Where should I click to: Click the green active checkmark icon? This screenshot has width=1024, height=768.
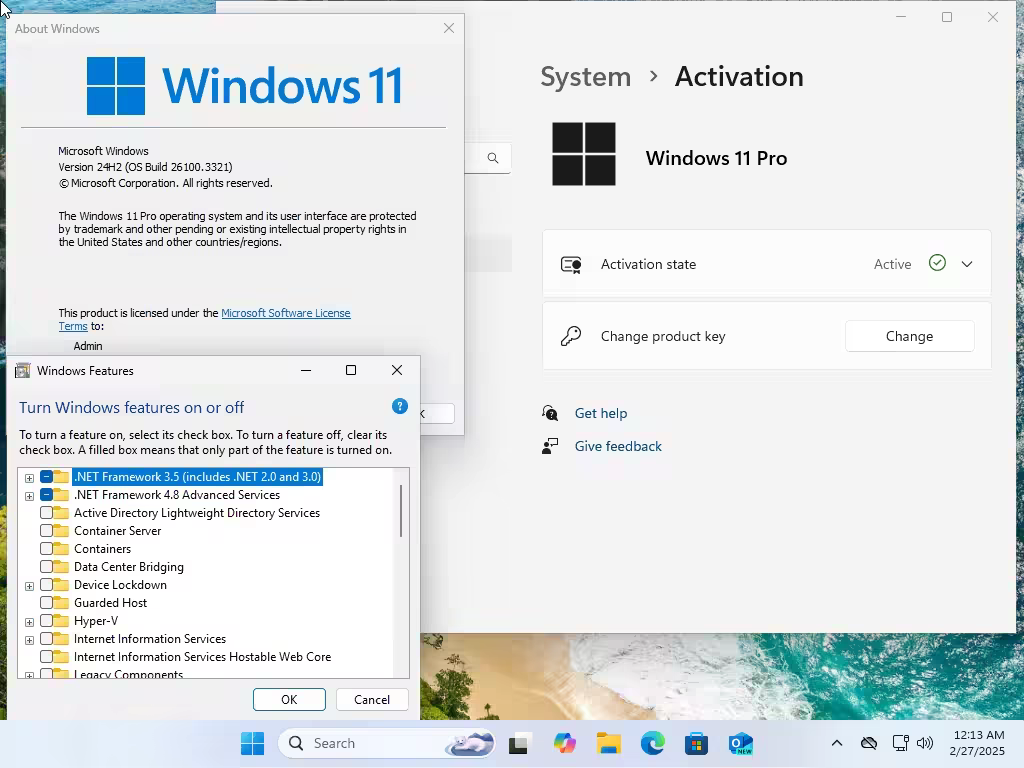pyautogui.click(x=937, y=263)
